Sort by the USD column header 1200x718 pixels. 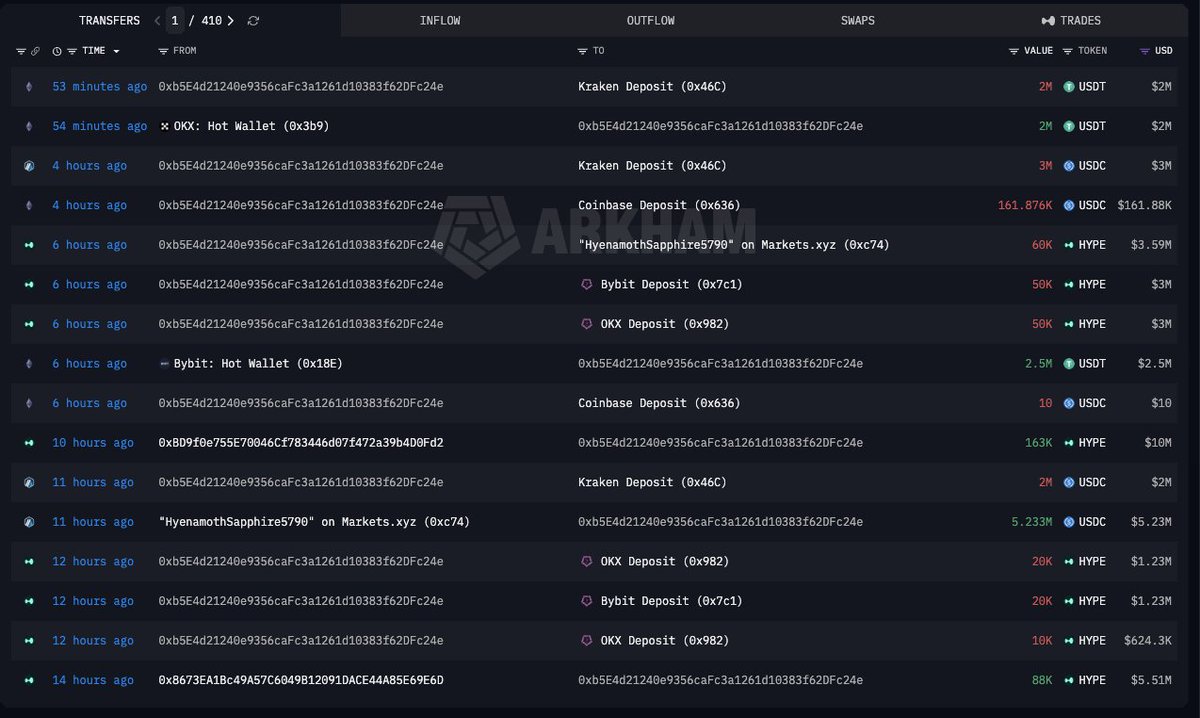pyautogui.click(x=1163, y=51)
